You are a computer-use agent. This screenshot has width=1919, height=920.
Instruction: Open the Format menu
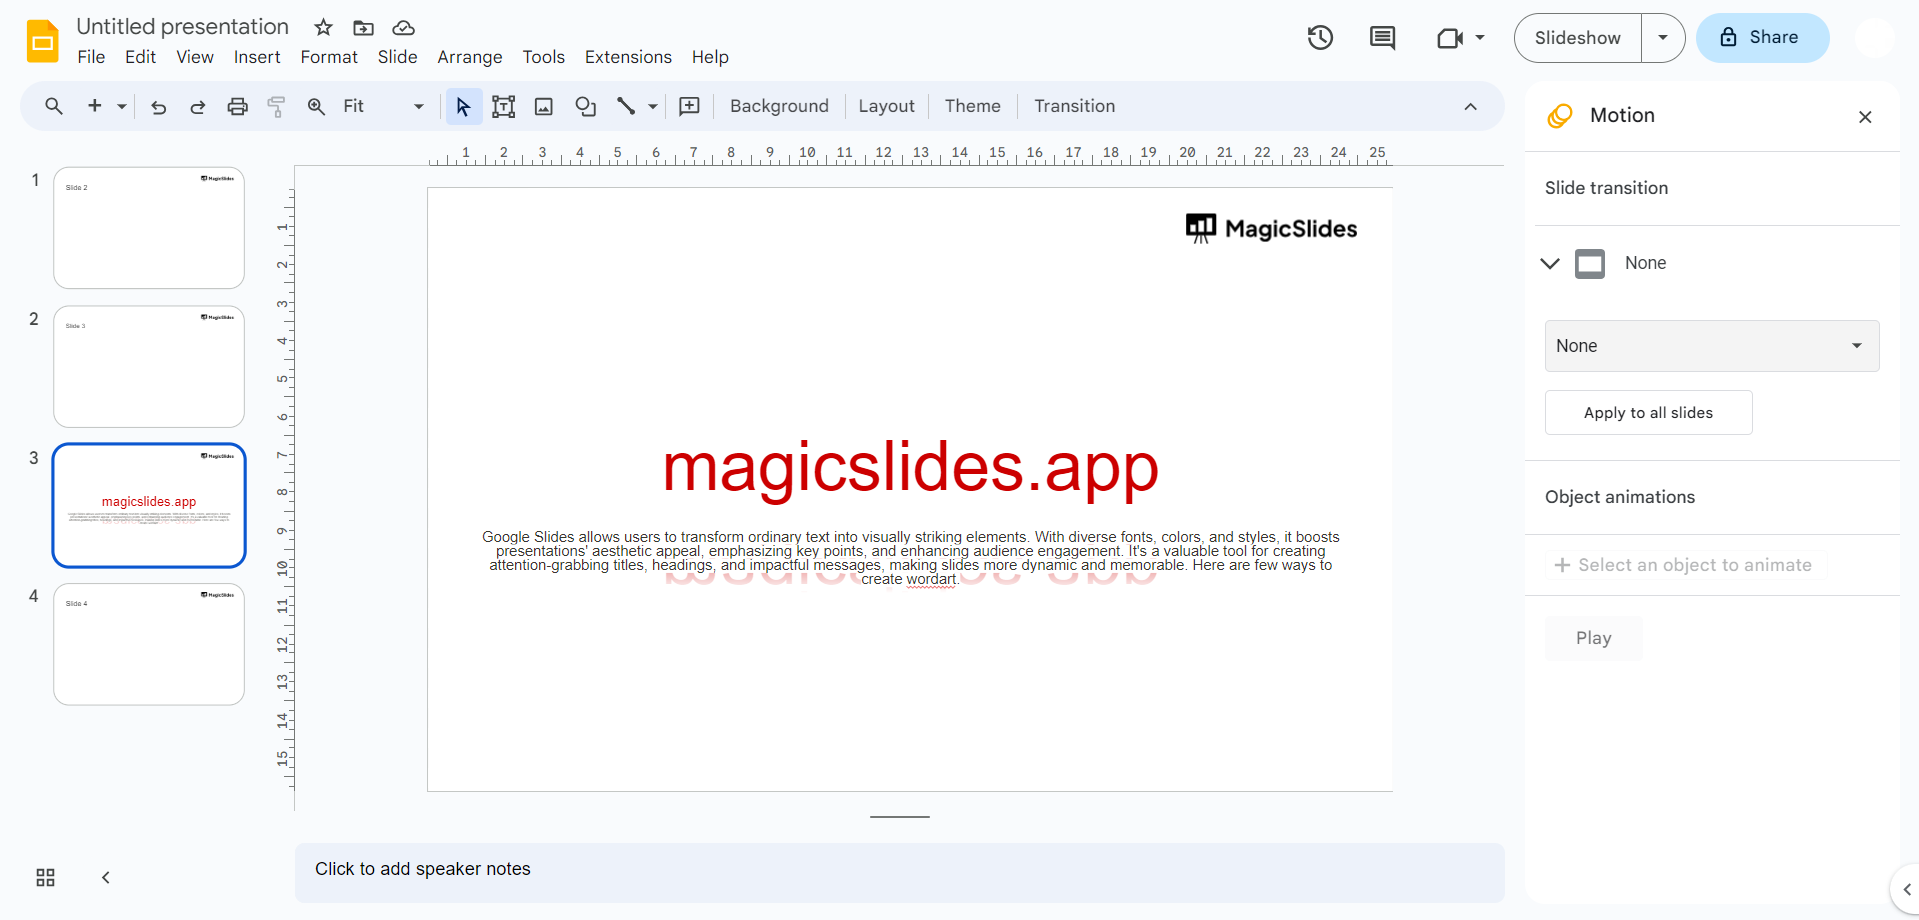tap(329, 57)
